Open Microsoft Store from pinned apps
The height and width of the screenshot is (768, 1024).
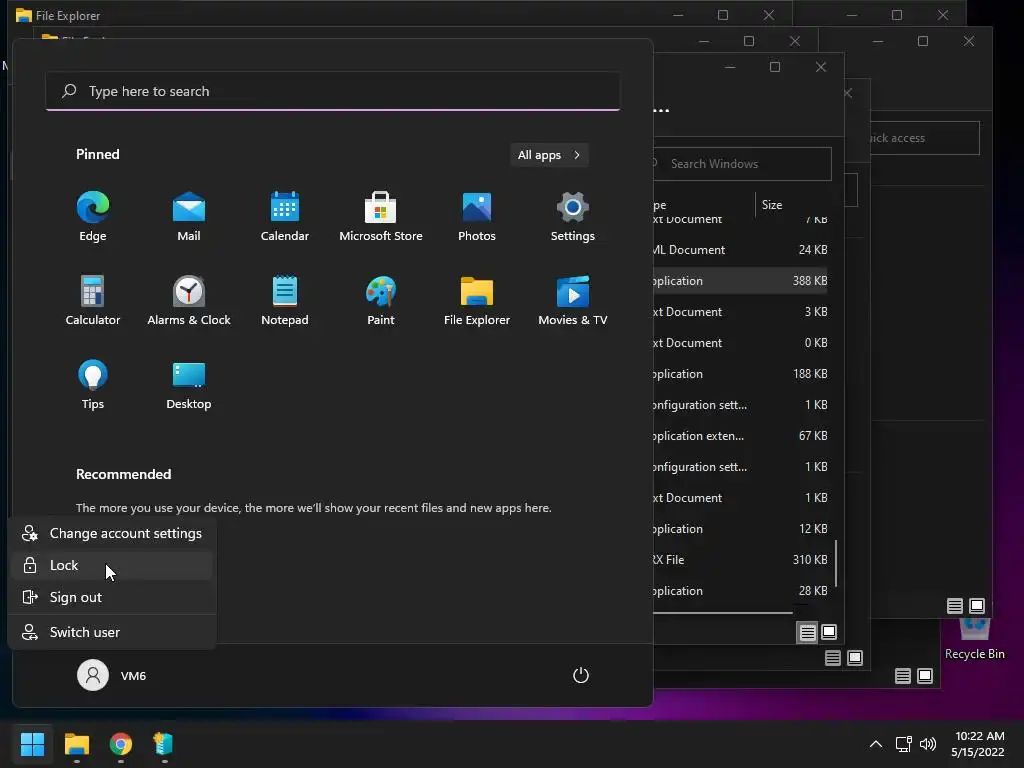[x=381, y=216]
